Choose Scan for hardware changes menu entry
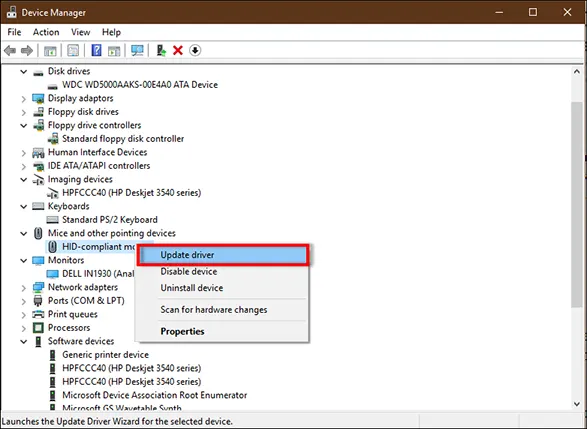The width and height of the screenshot is (587, 429). click(223, 310)
